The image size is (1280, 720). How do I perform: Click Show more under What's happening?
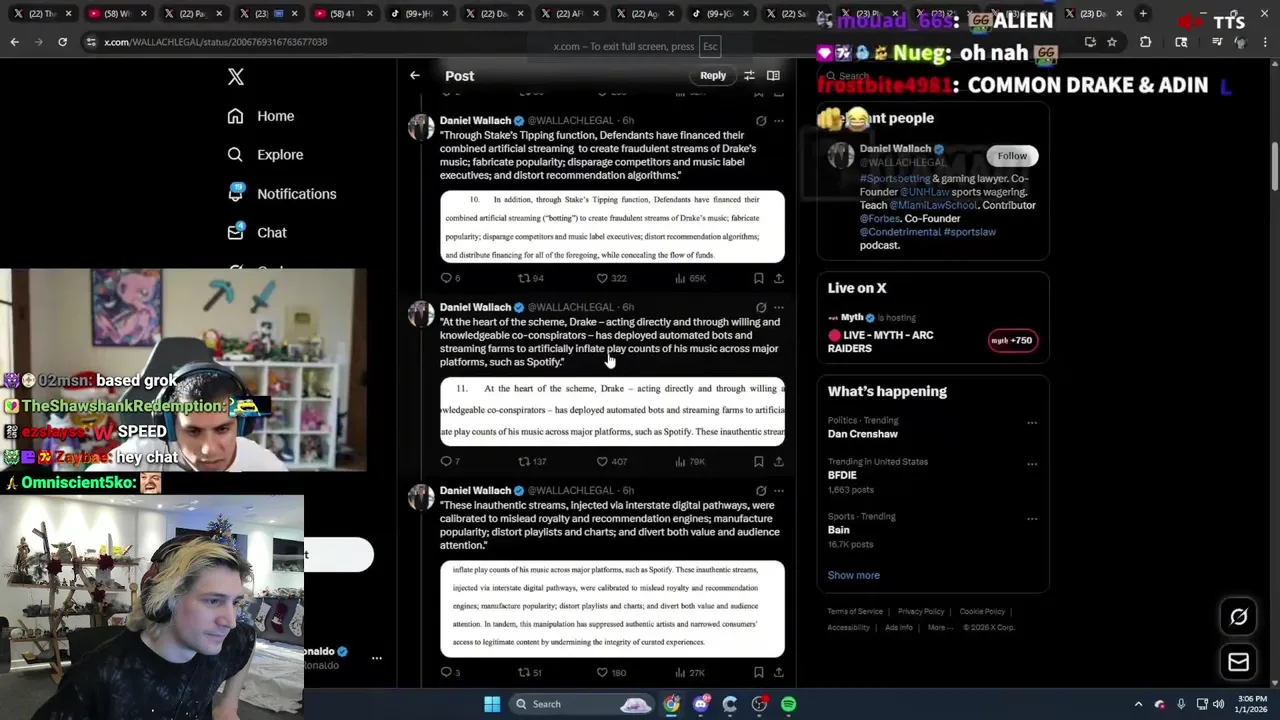[853, 575]
